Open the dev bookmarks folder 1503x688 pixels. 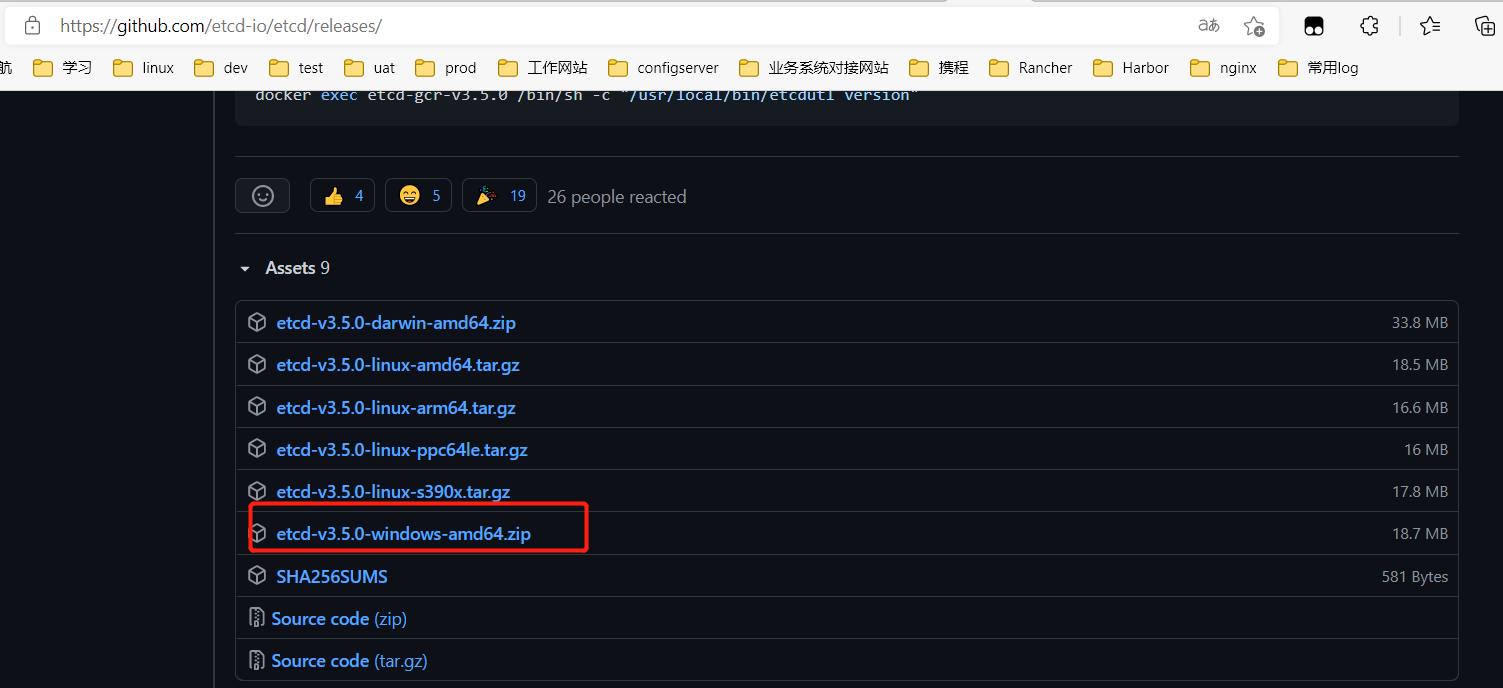(x=222, y=68)
